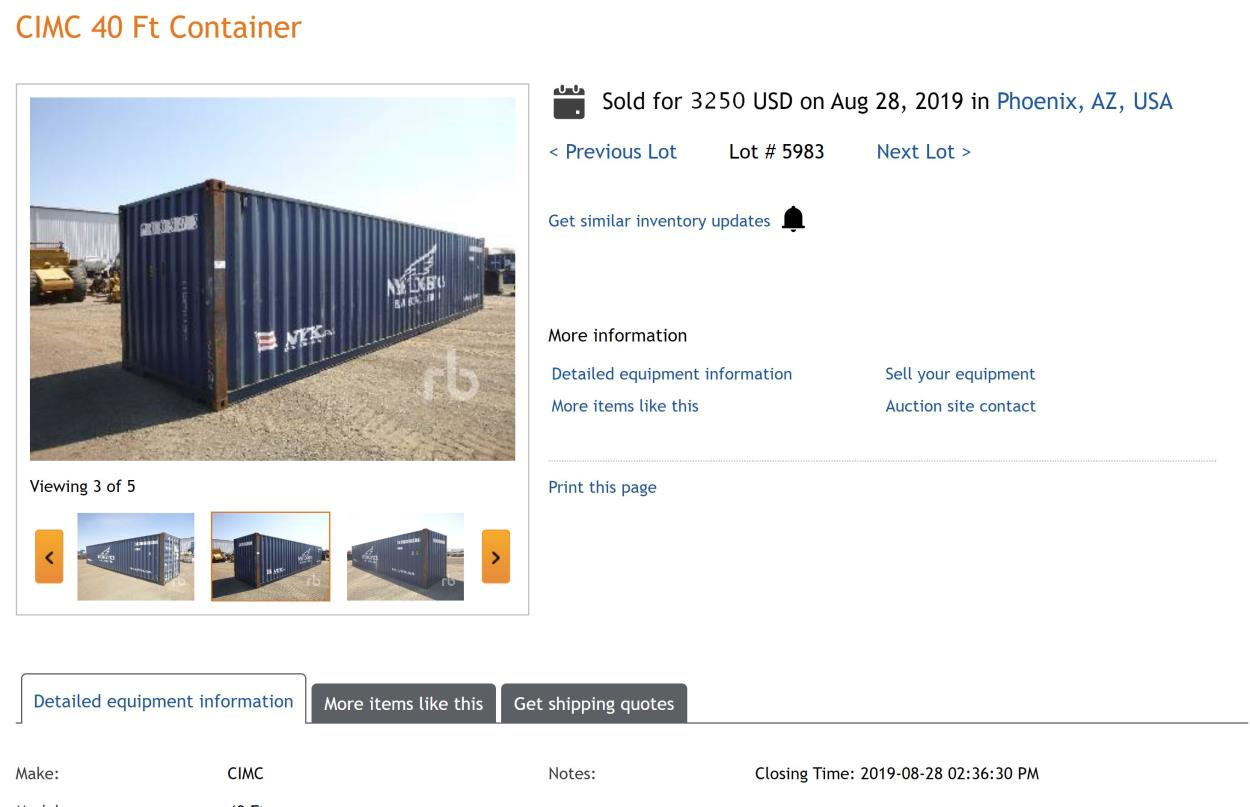Image resolution: width=1250 pixels, height=807 pixels.
Task: Select the highlighted middle container thumbnail
Action: [x=270, y=556]
